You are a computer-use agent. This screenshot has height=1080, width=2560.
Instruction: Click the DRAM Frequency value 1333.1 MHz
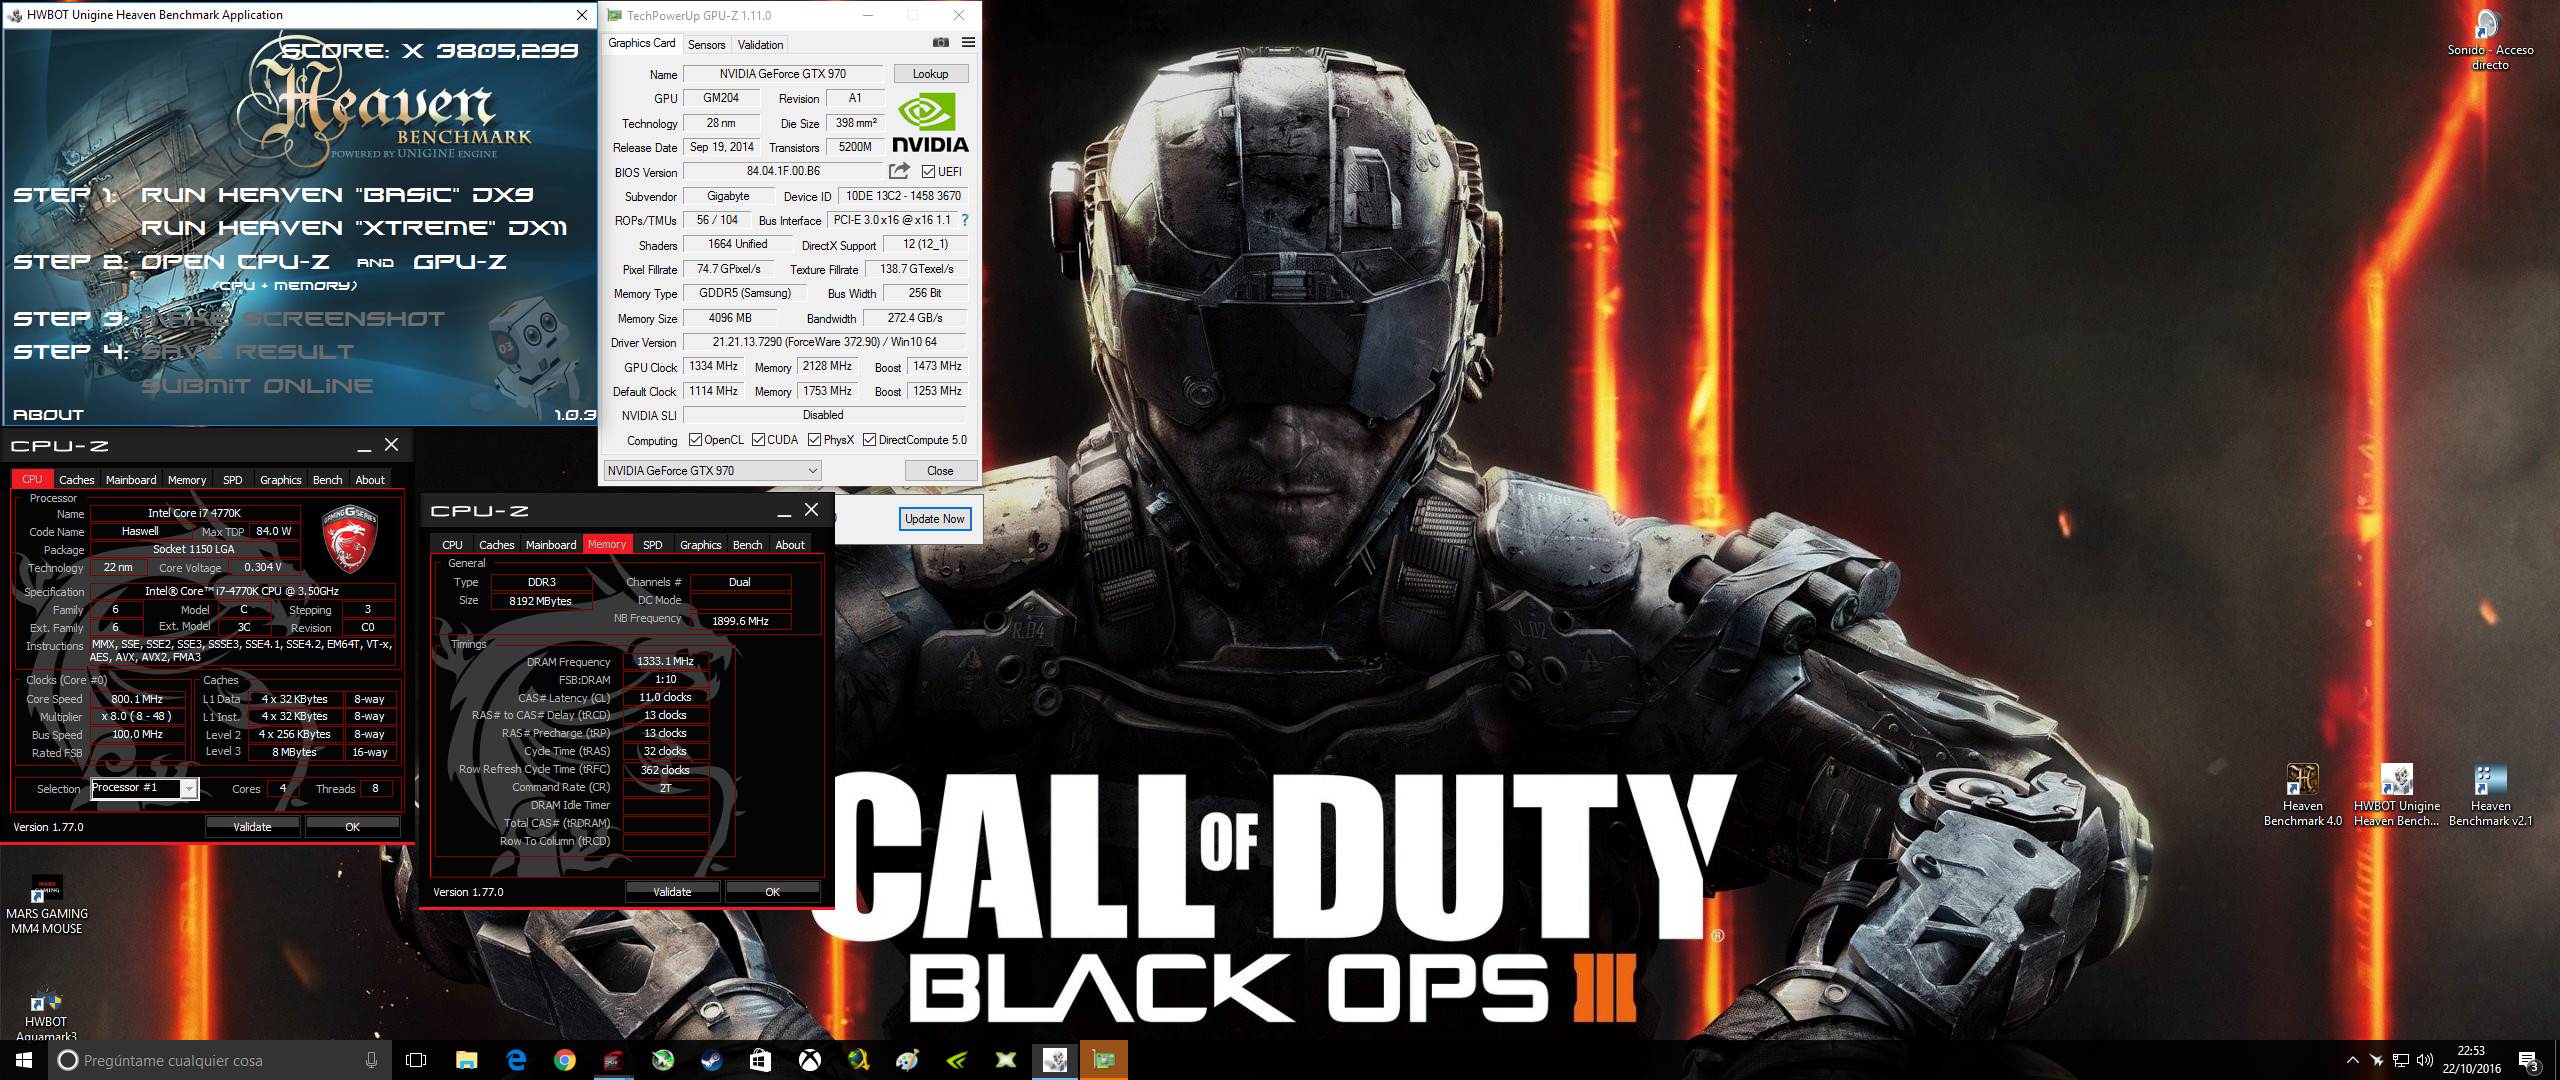click(x=665, y=661)
